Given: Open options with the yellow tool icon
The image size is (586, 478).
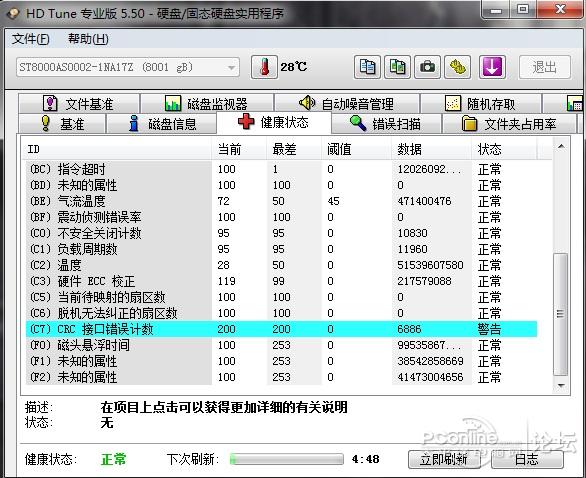Looking at the screenshot, I should click(x=457, y=67).
